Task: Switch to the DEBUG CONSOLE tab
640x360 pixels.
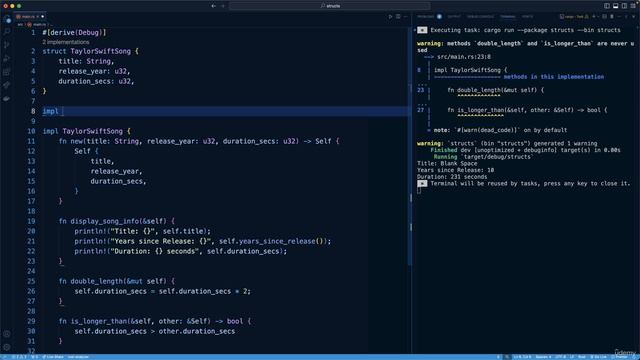Action: click(x=480, y=17)
